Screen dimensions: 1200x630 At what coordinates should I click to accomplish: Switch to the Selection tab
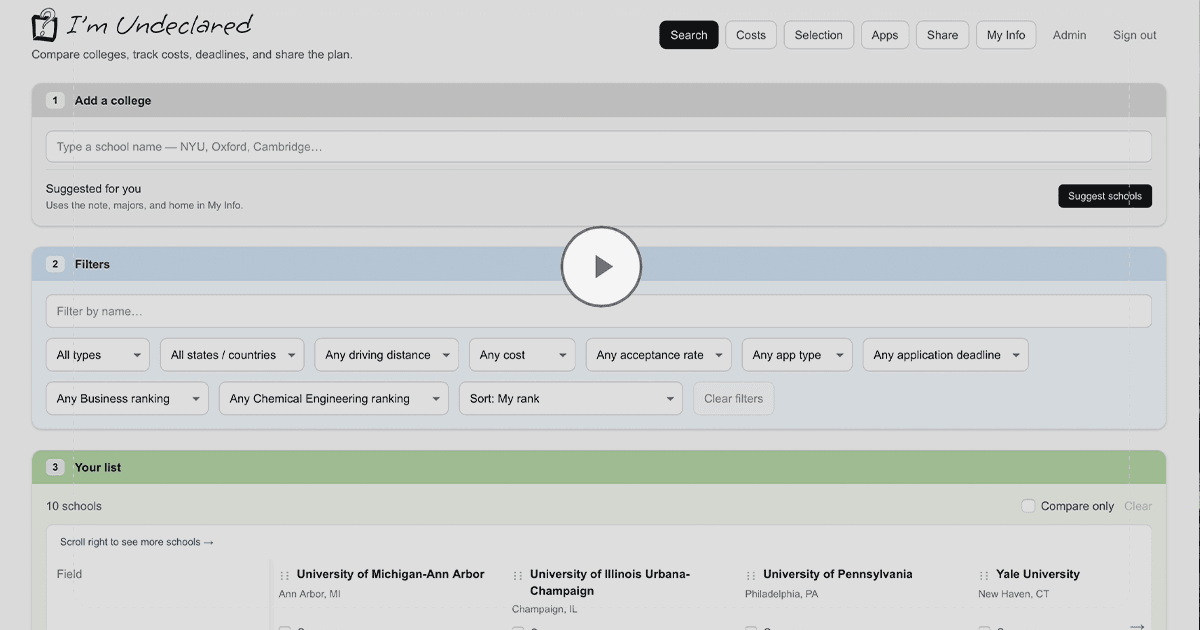coord(819,35)
